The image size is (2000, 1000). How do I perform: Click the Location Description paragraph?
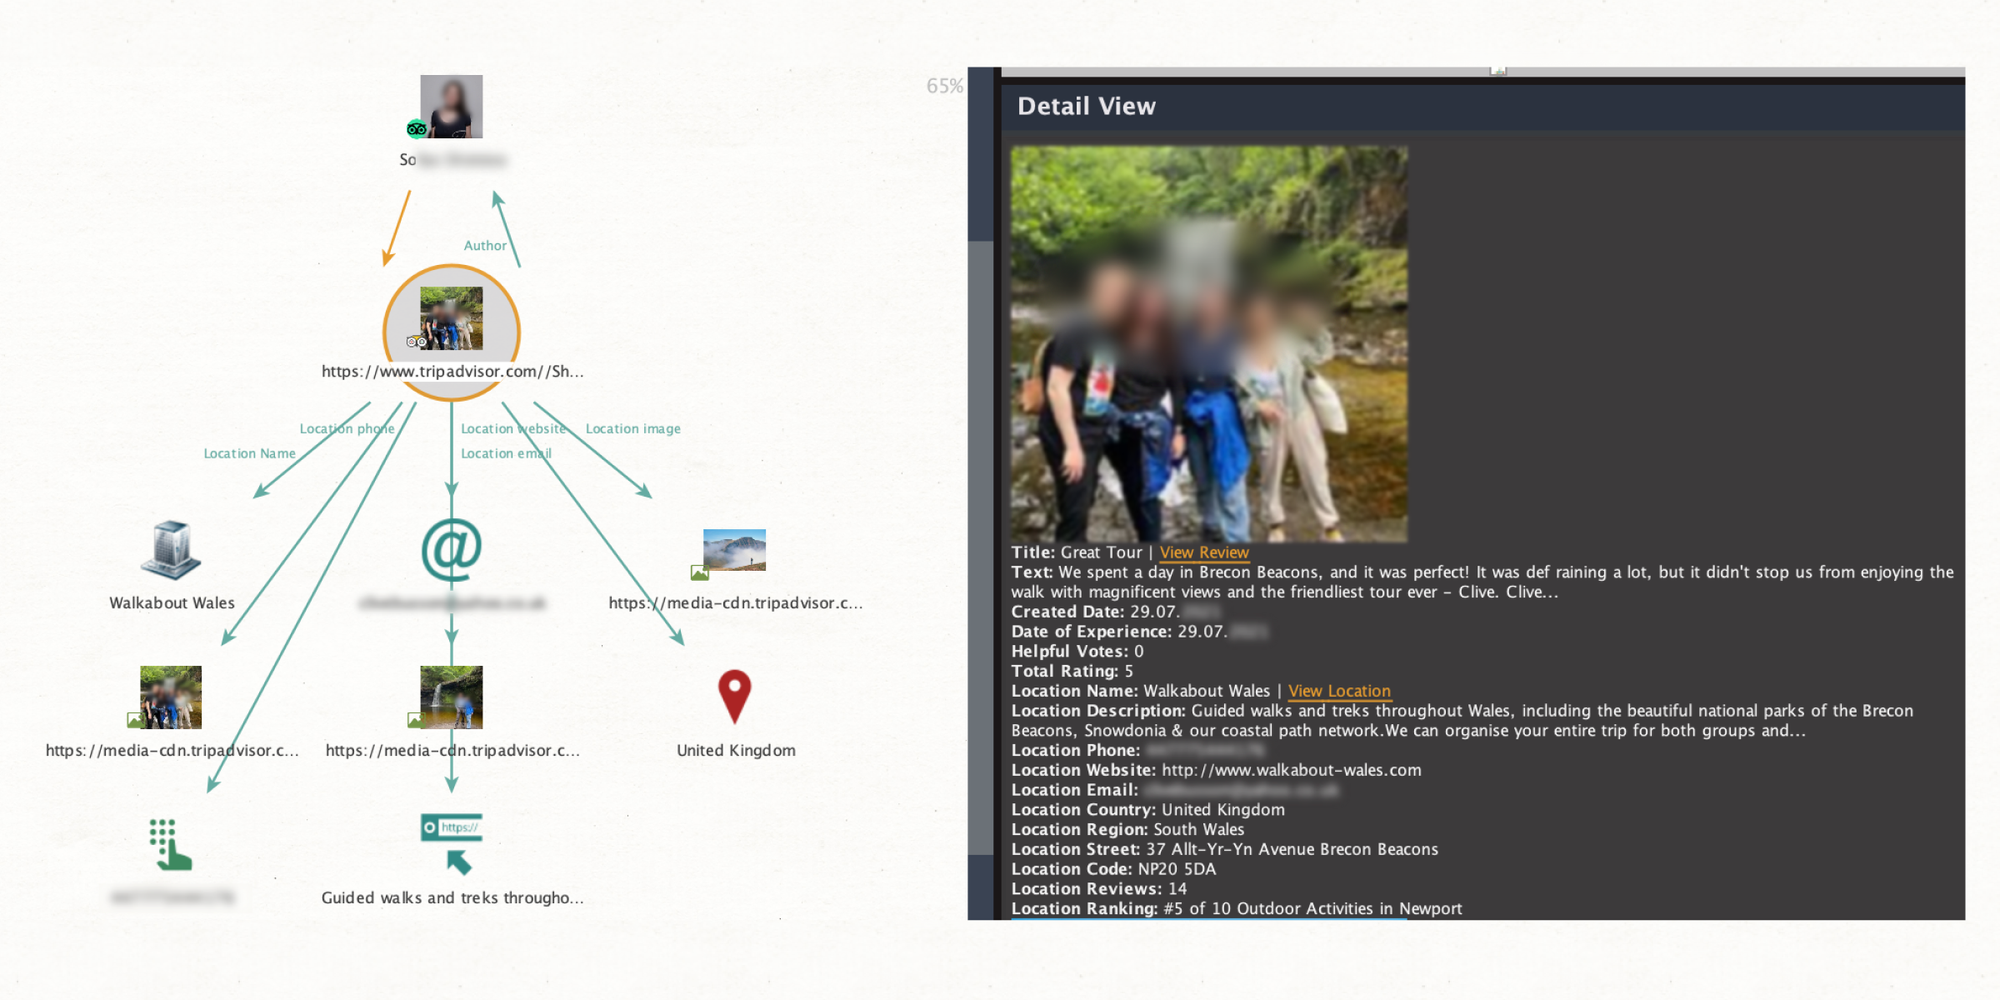coord(1462,721)
